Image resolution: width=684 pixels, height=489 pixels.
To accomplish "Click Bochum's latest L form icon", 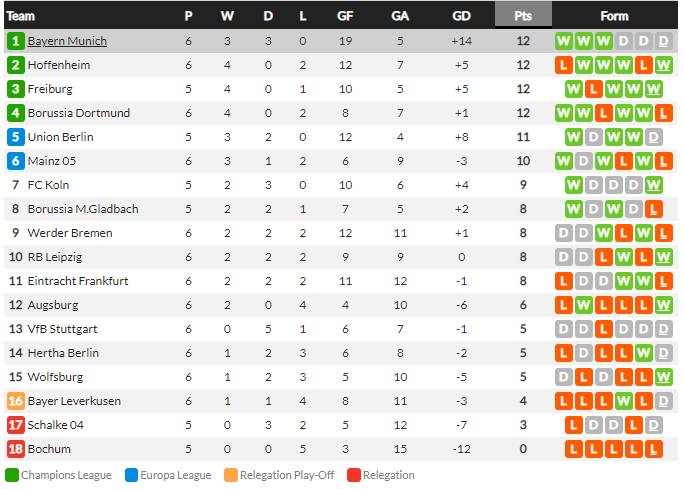I will click(x=653, y=449).
